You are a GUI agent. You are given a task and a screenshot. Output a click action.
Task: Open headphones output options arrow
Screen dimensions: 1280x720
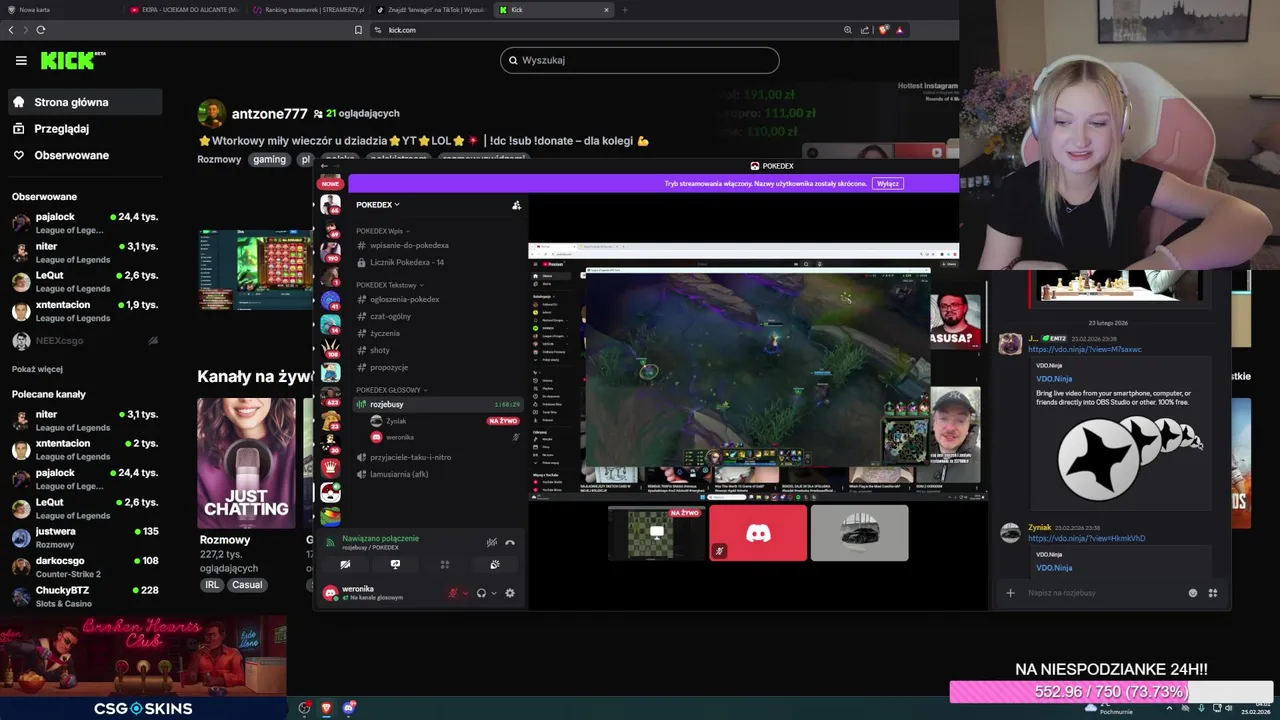coord(494,593)
